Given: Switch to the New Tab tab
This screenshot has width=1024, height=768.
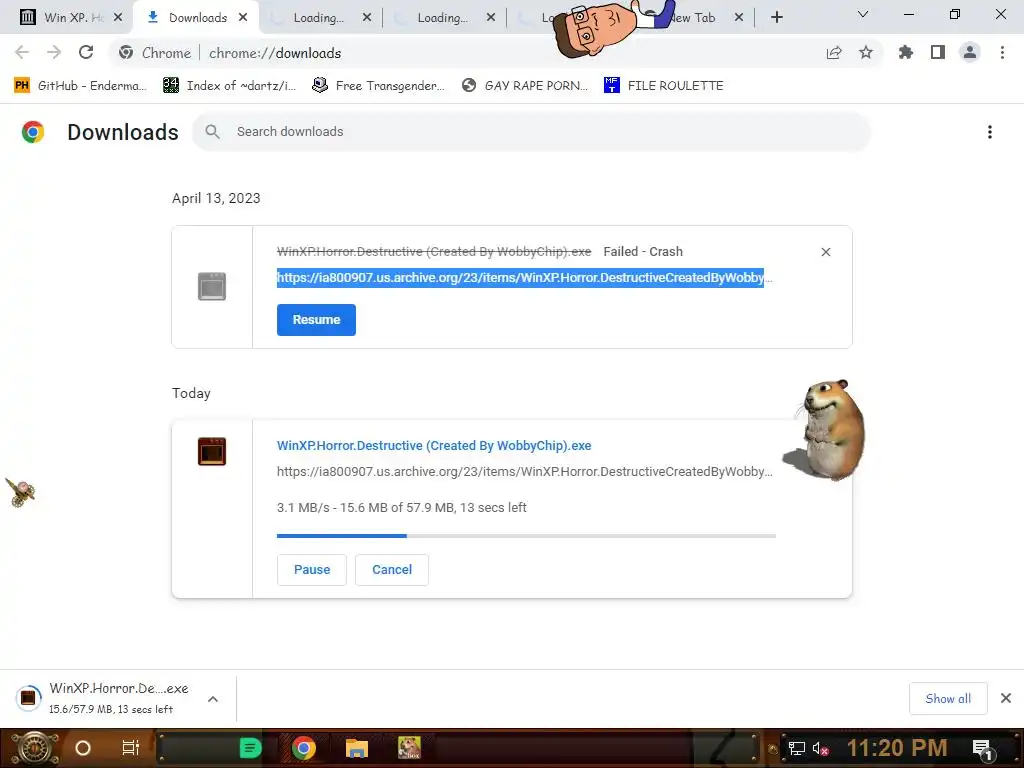Looking at the screenshot, I should point(694,18).
